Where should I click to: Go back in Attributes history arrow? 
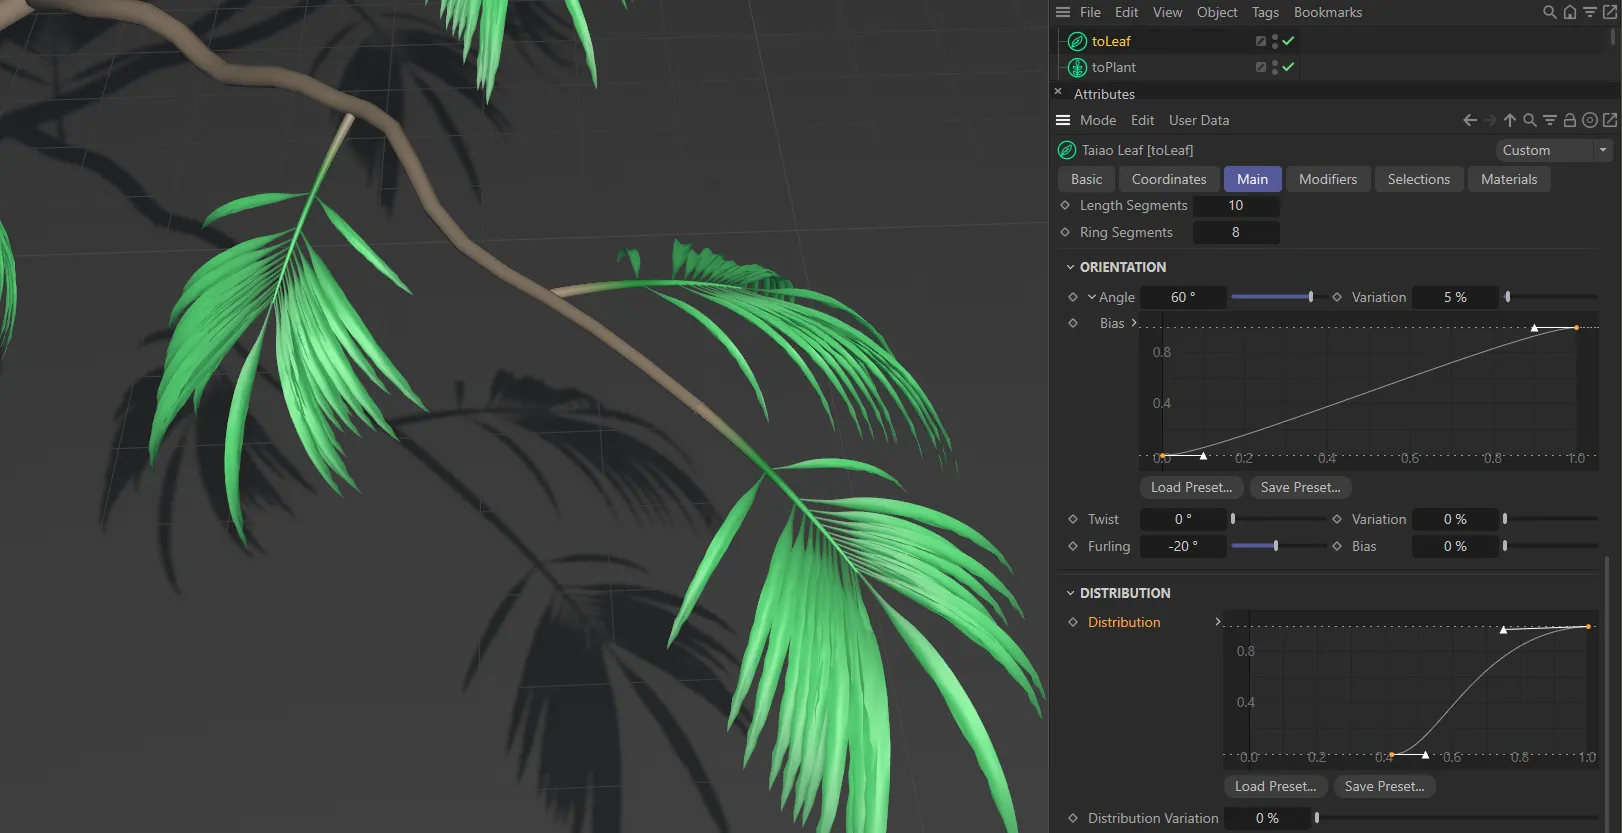tap(1470, 120)
